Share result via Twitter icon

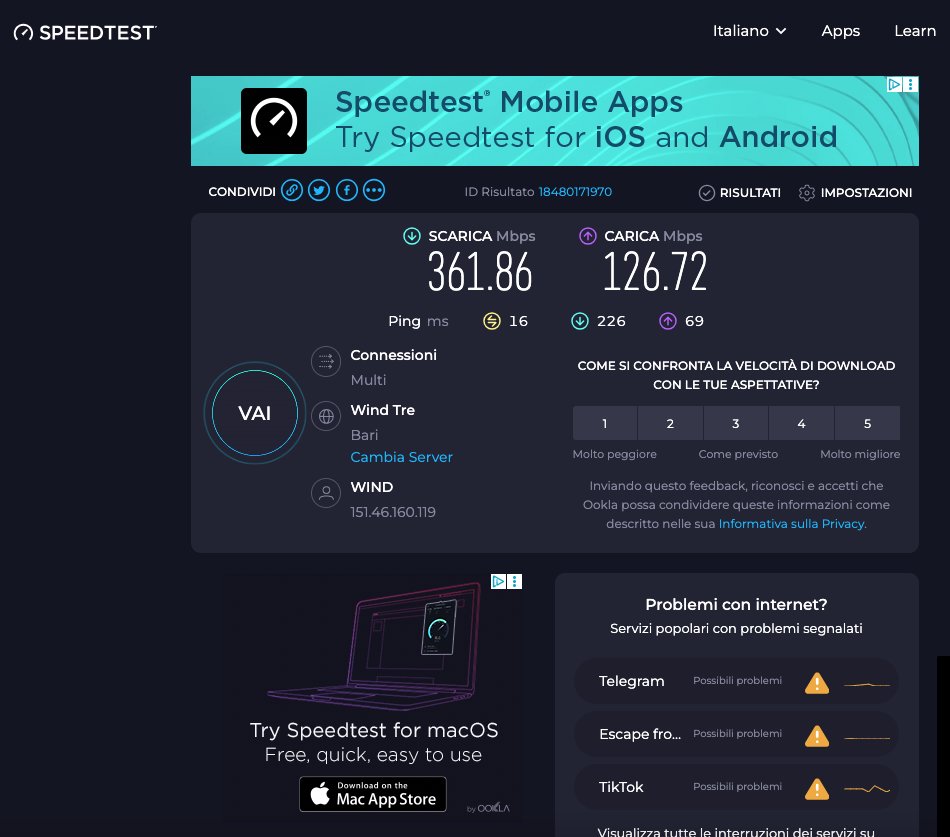(x=319, y=190)
